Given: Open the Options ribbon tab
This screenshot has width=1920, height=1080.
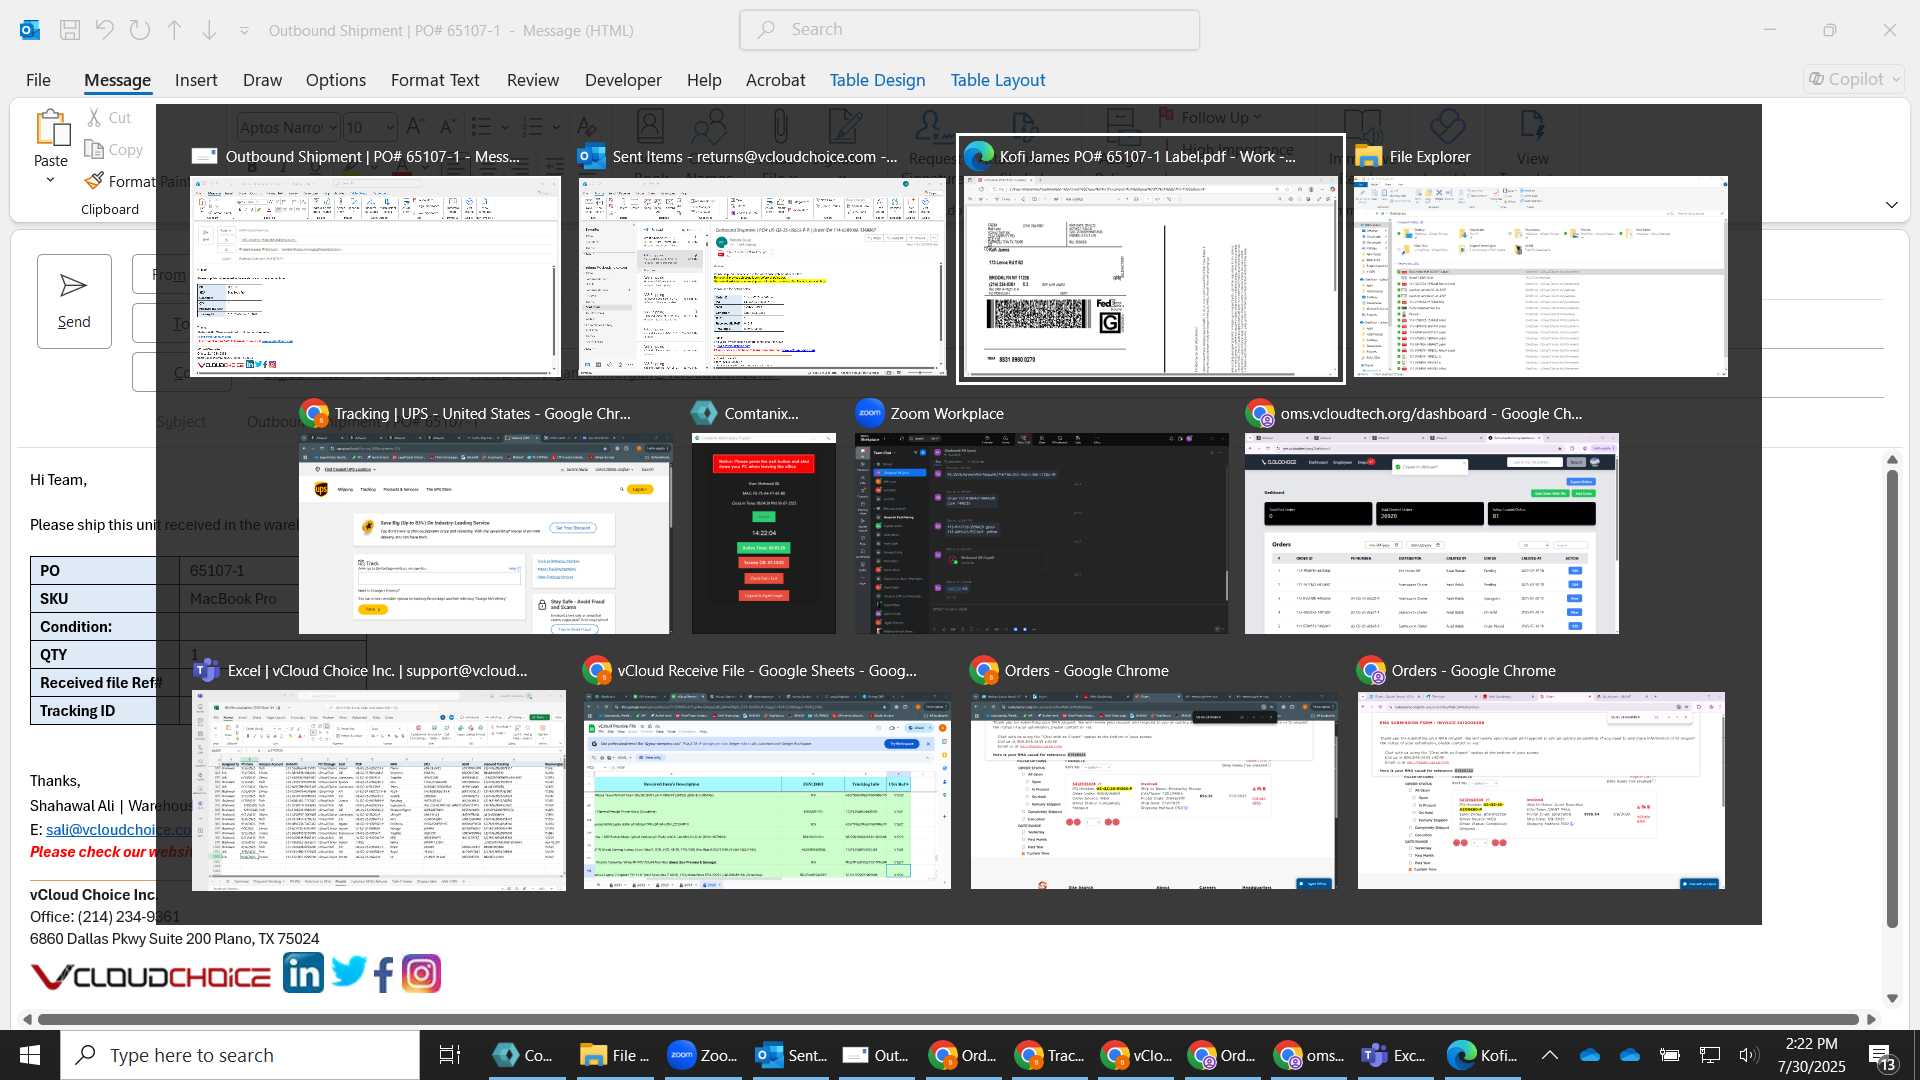Looking at the screenshot, I should [336, 80].
